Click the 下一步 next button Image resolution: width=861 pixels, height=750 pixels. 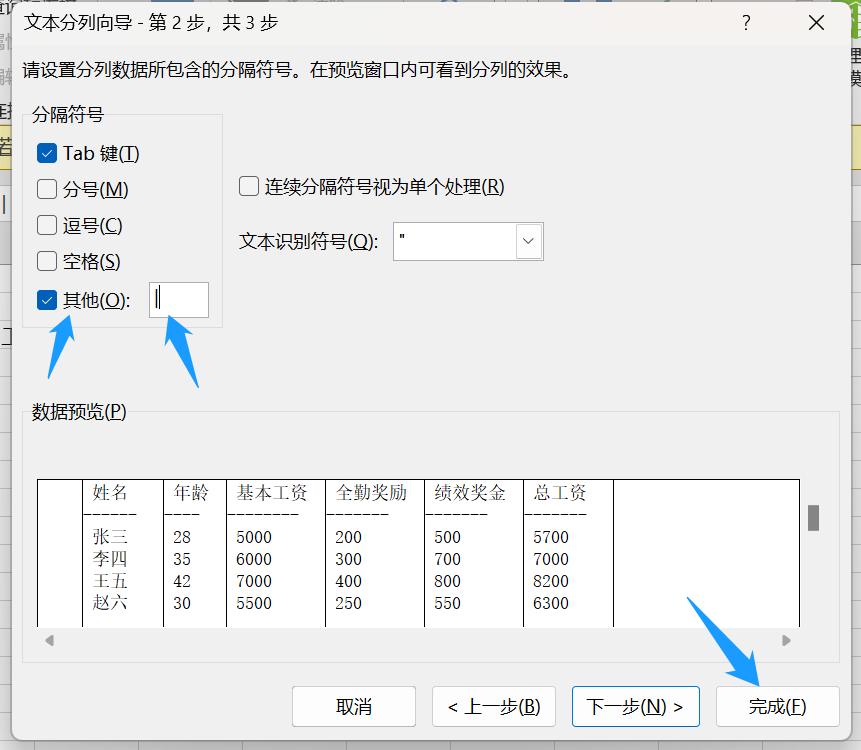click(x=634, y=705)
